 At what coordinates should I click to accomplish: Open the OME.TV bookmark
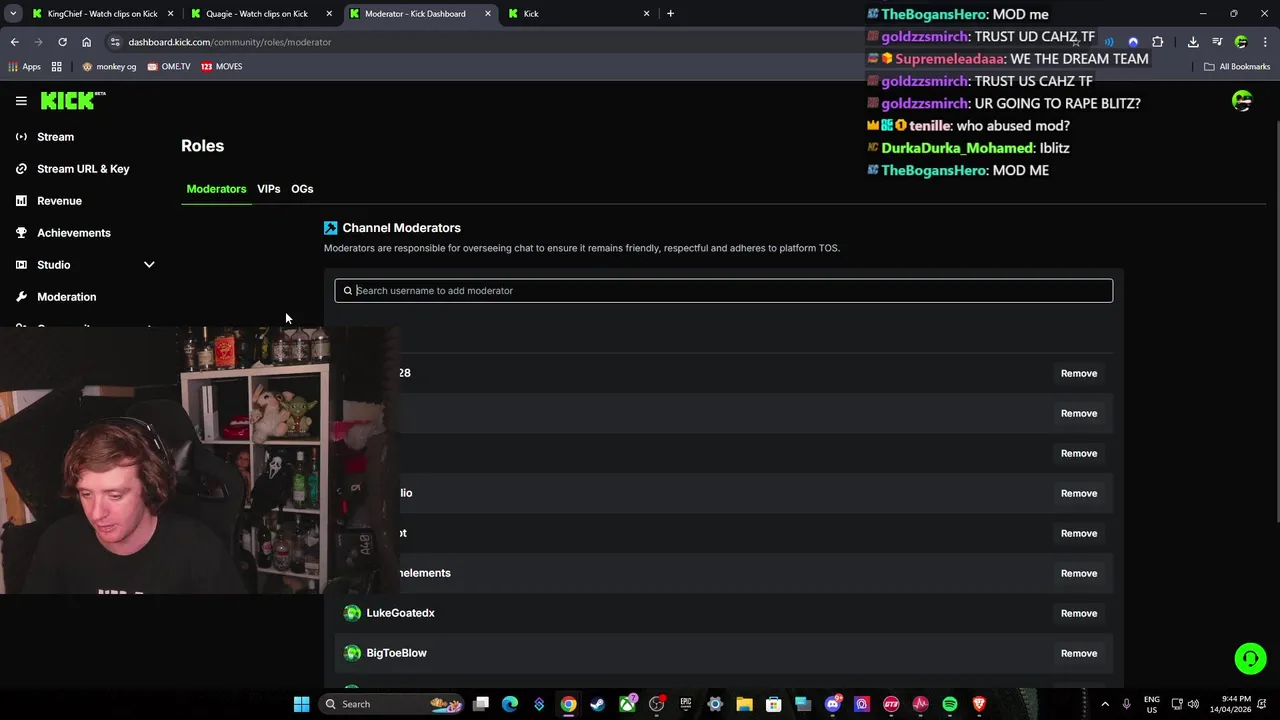(x=168, y=66)
